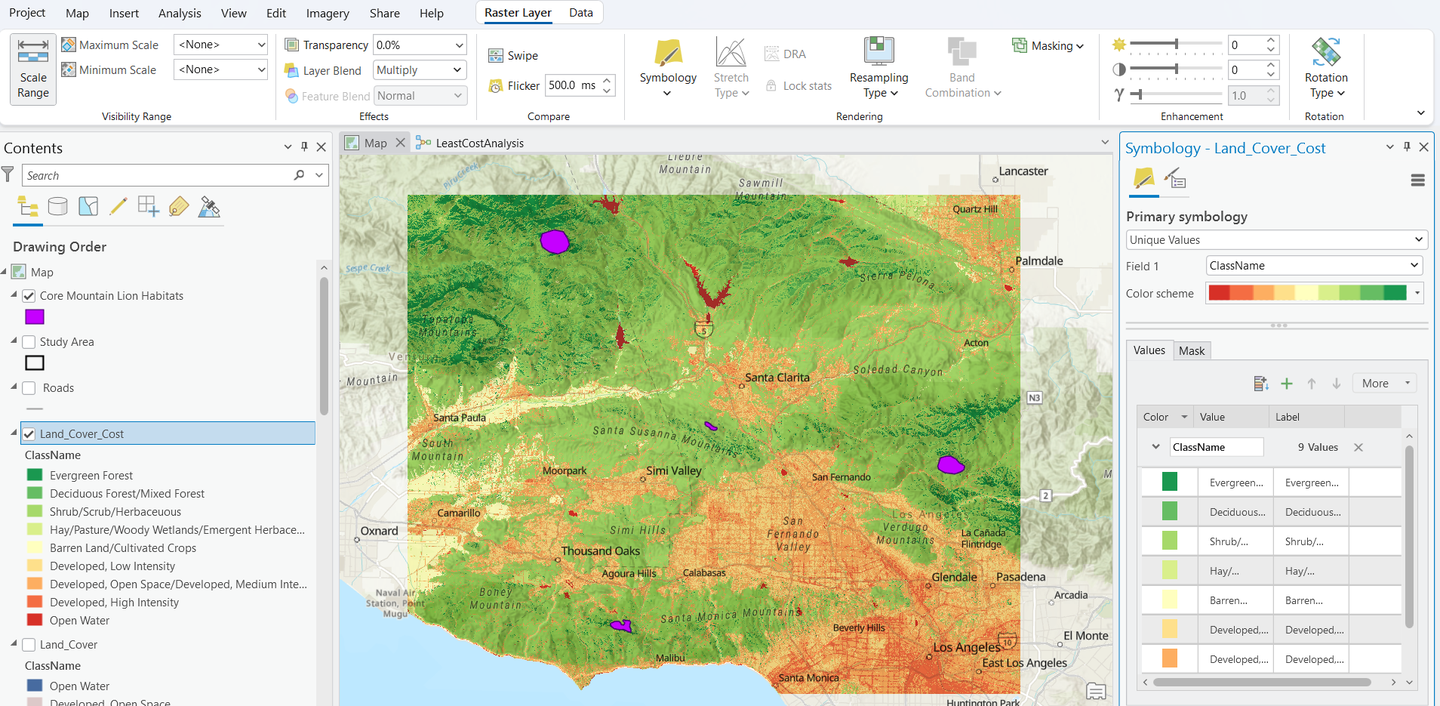Click the Evergreen Forest color swatch
The image size is (1440, 706).
[x=1170, y=482]
